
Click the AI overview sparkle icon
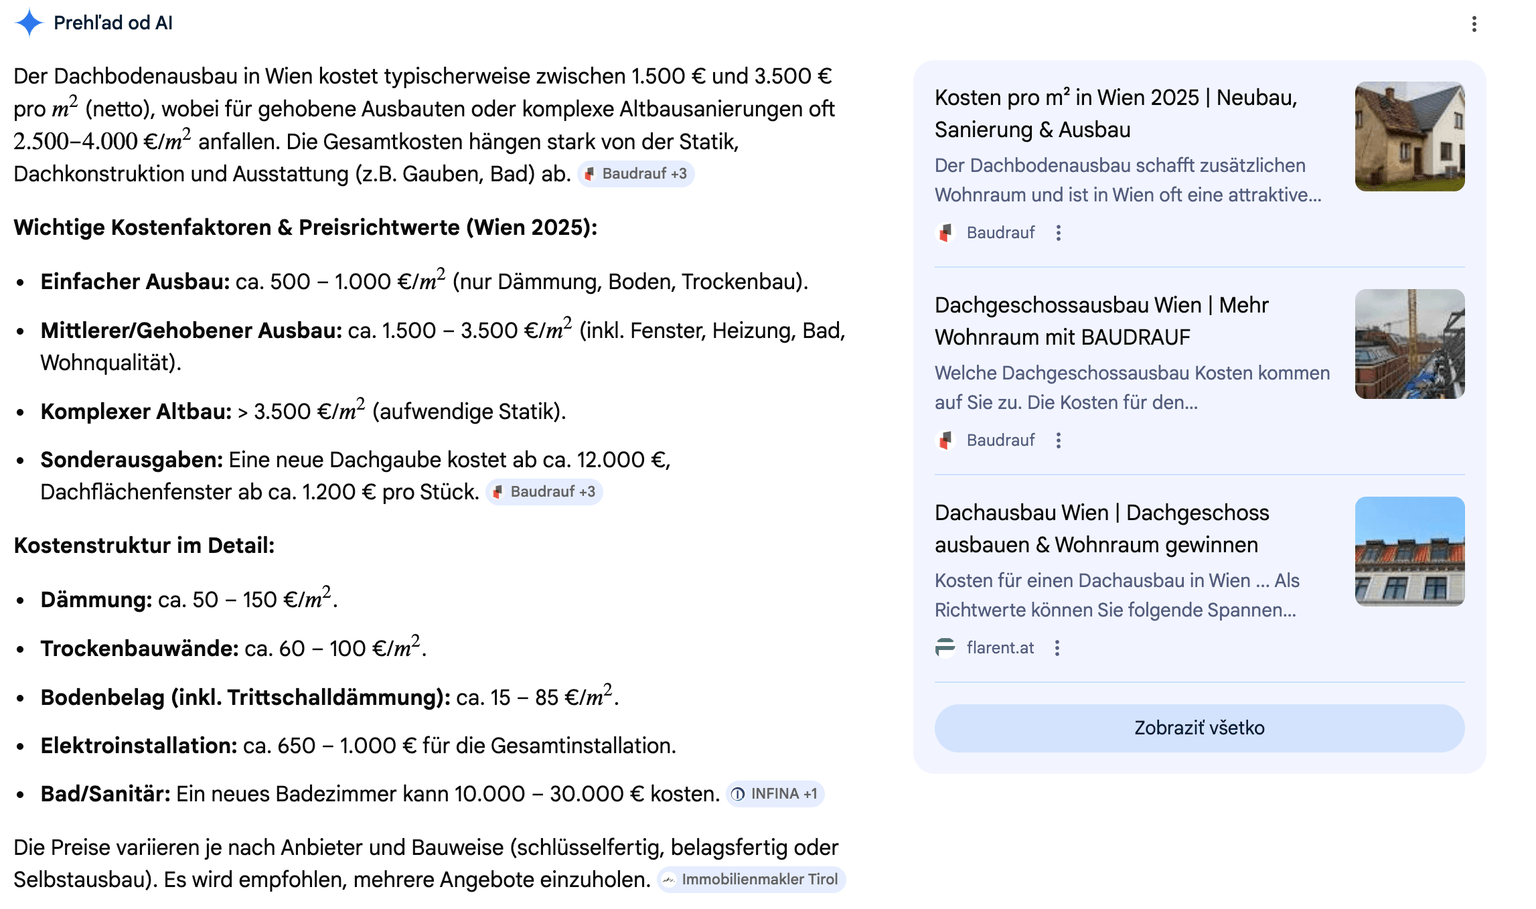click(29, 23)
